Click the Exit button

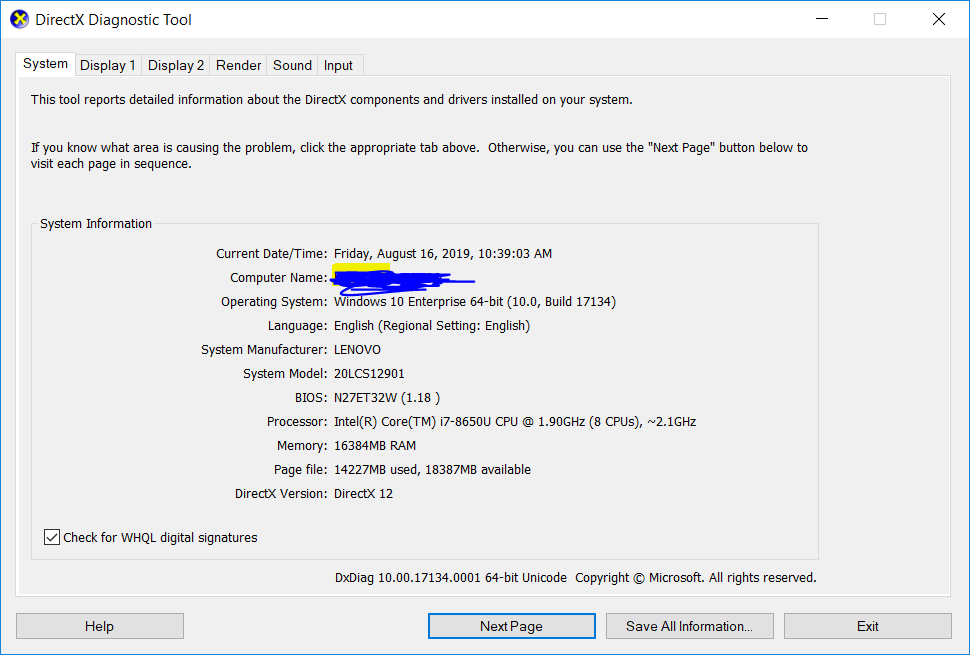pyautogui.click(x=868, y=626)
